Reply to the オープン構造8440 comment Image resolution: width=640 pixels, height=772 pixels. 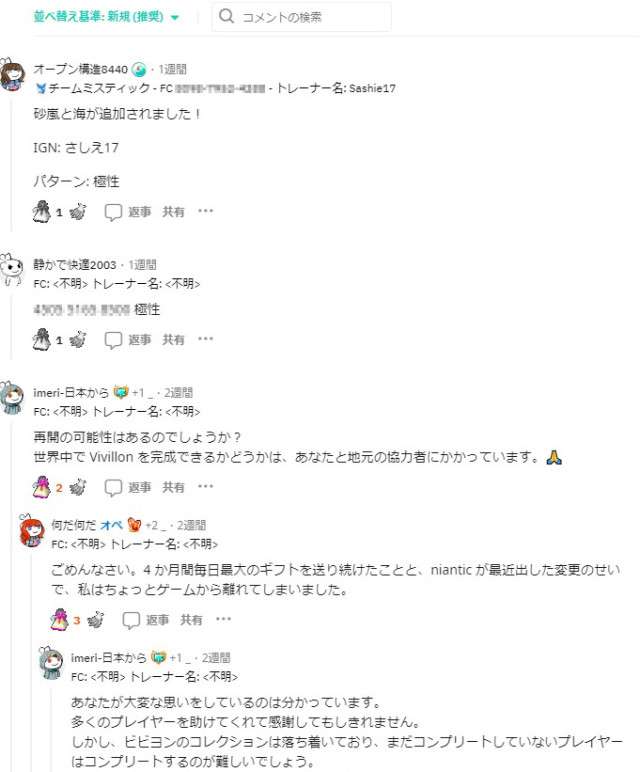click(x=128, y=212)
